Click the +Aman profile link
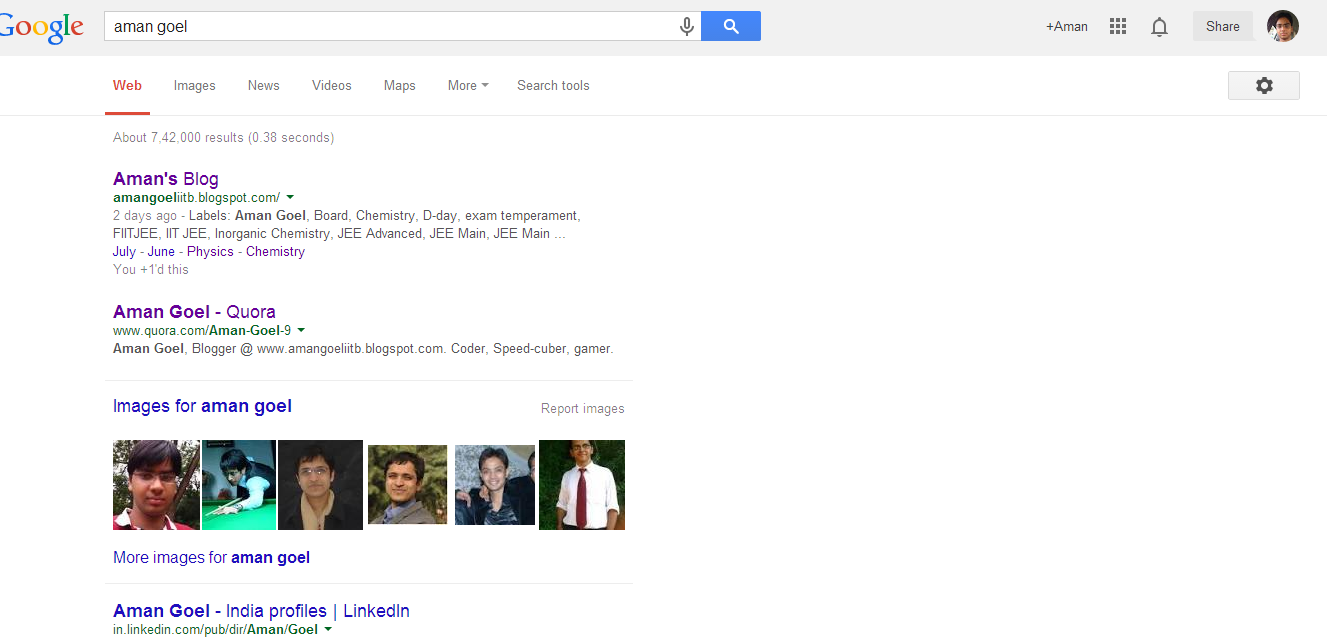 tap(1067, 27)
